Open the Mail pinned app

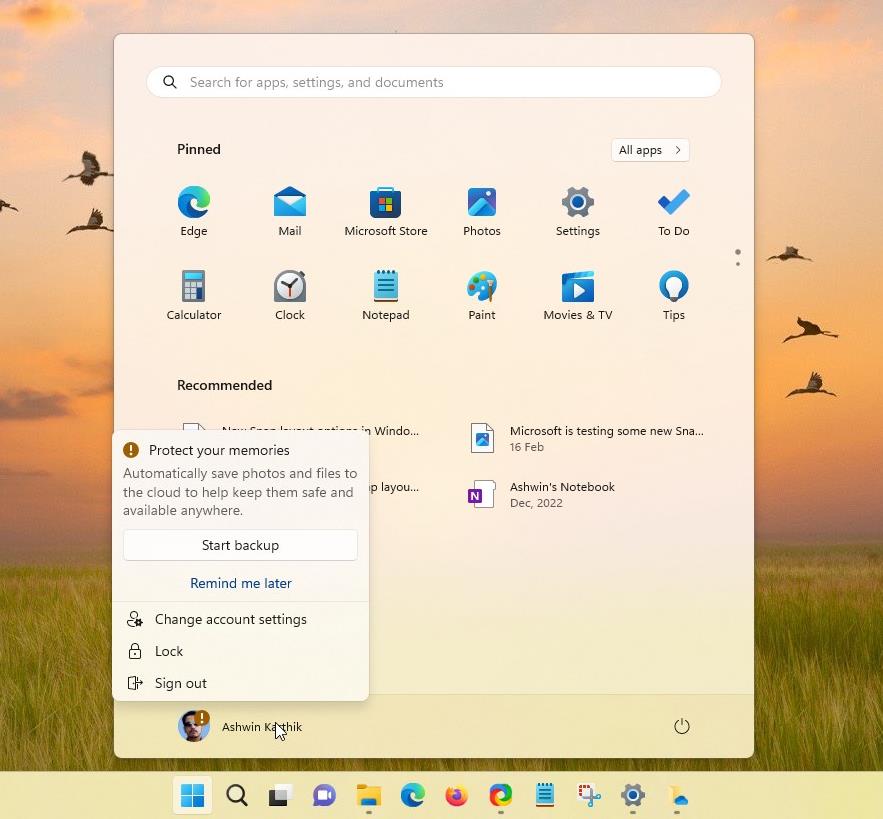pos(289,211)
